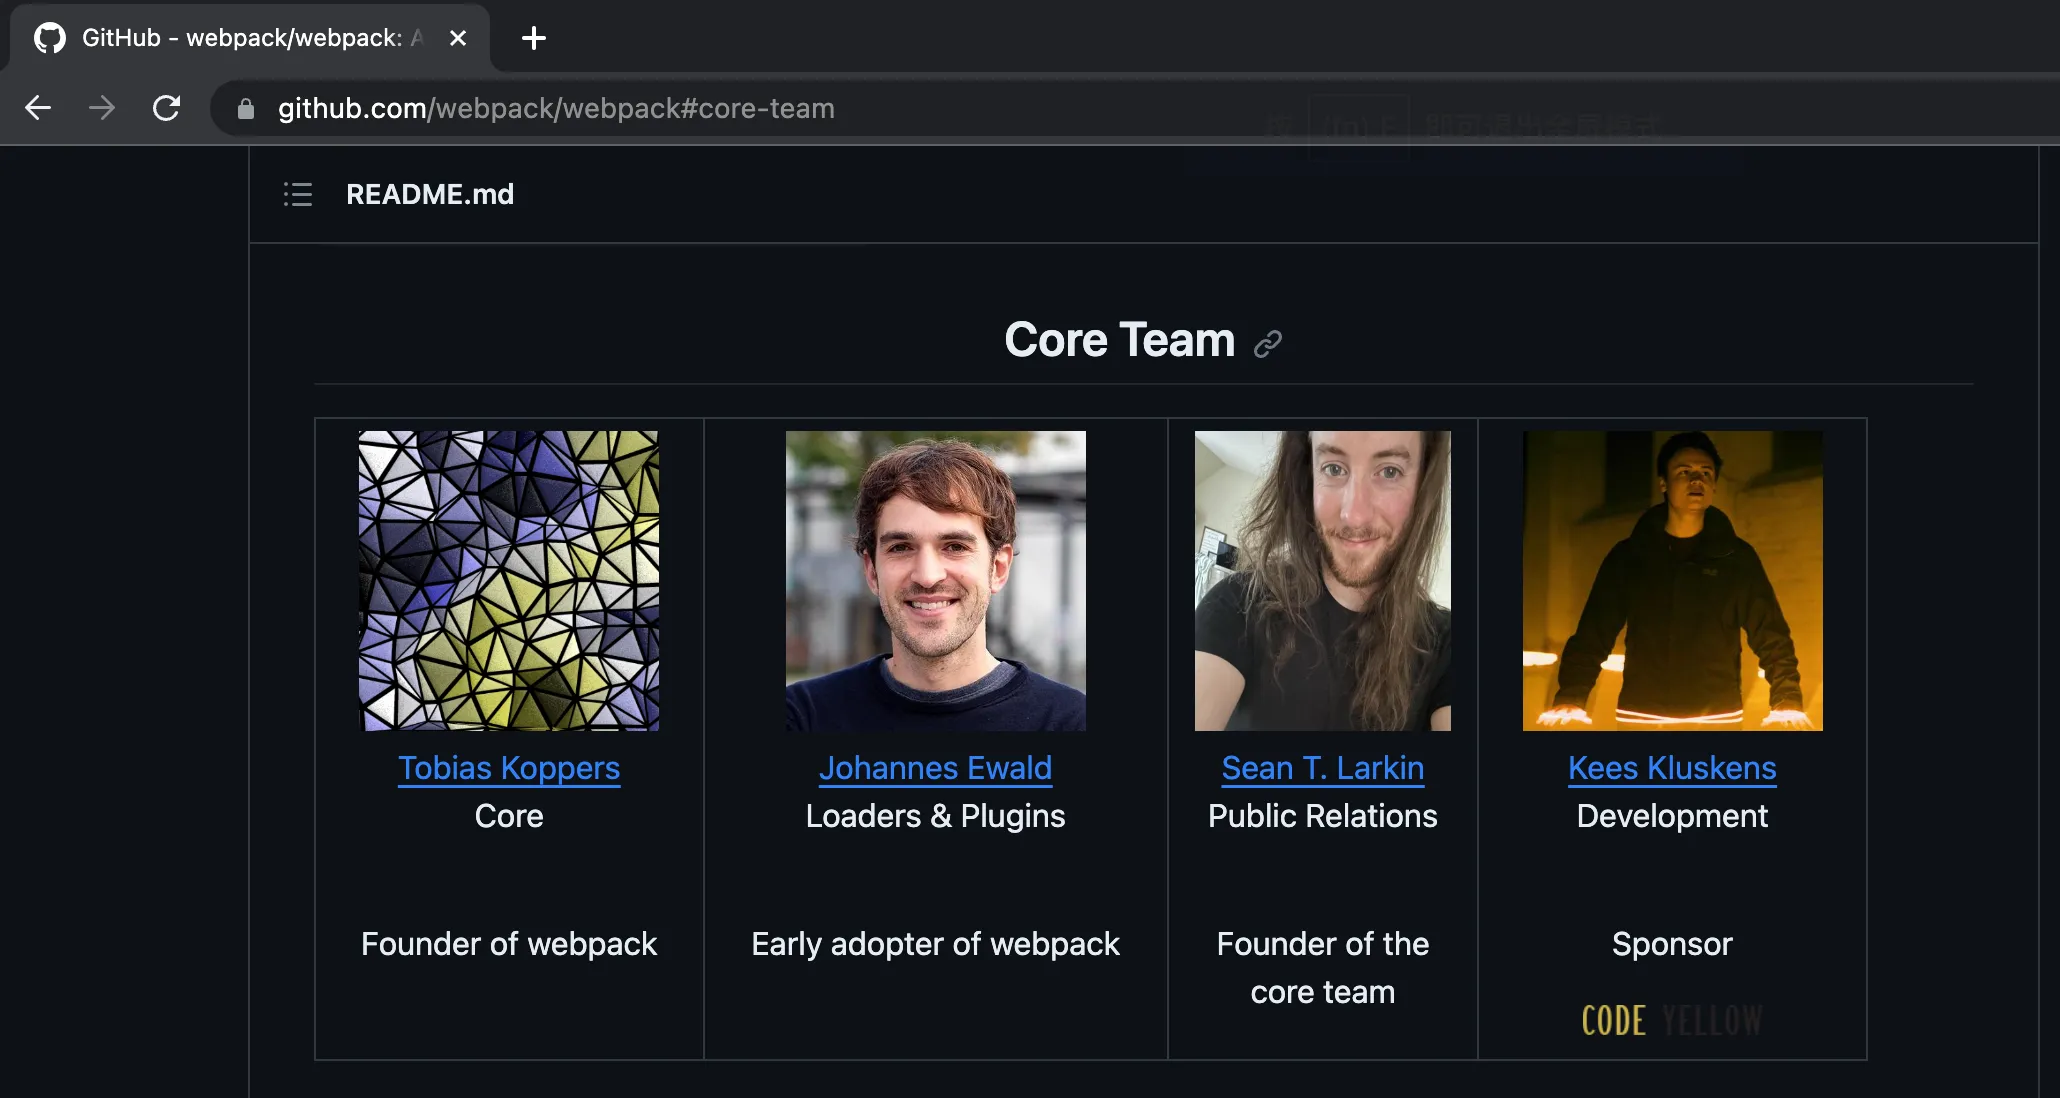Click Sean T. Larkin profile photo
Image resolution: width=2060 pixels, height=1098 pixels.
click(1322, 581)
